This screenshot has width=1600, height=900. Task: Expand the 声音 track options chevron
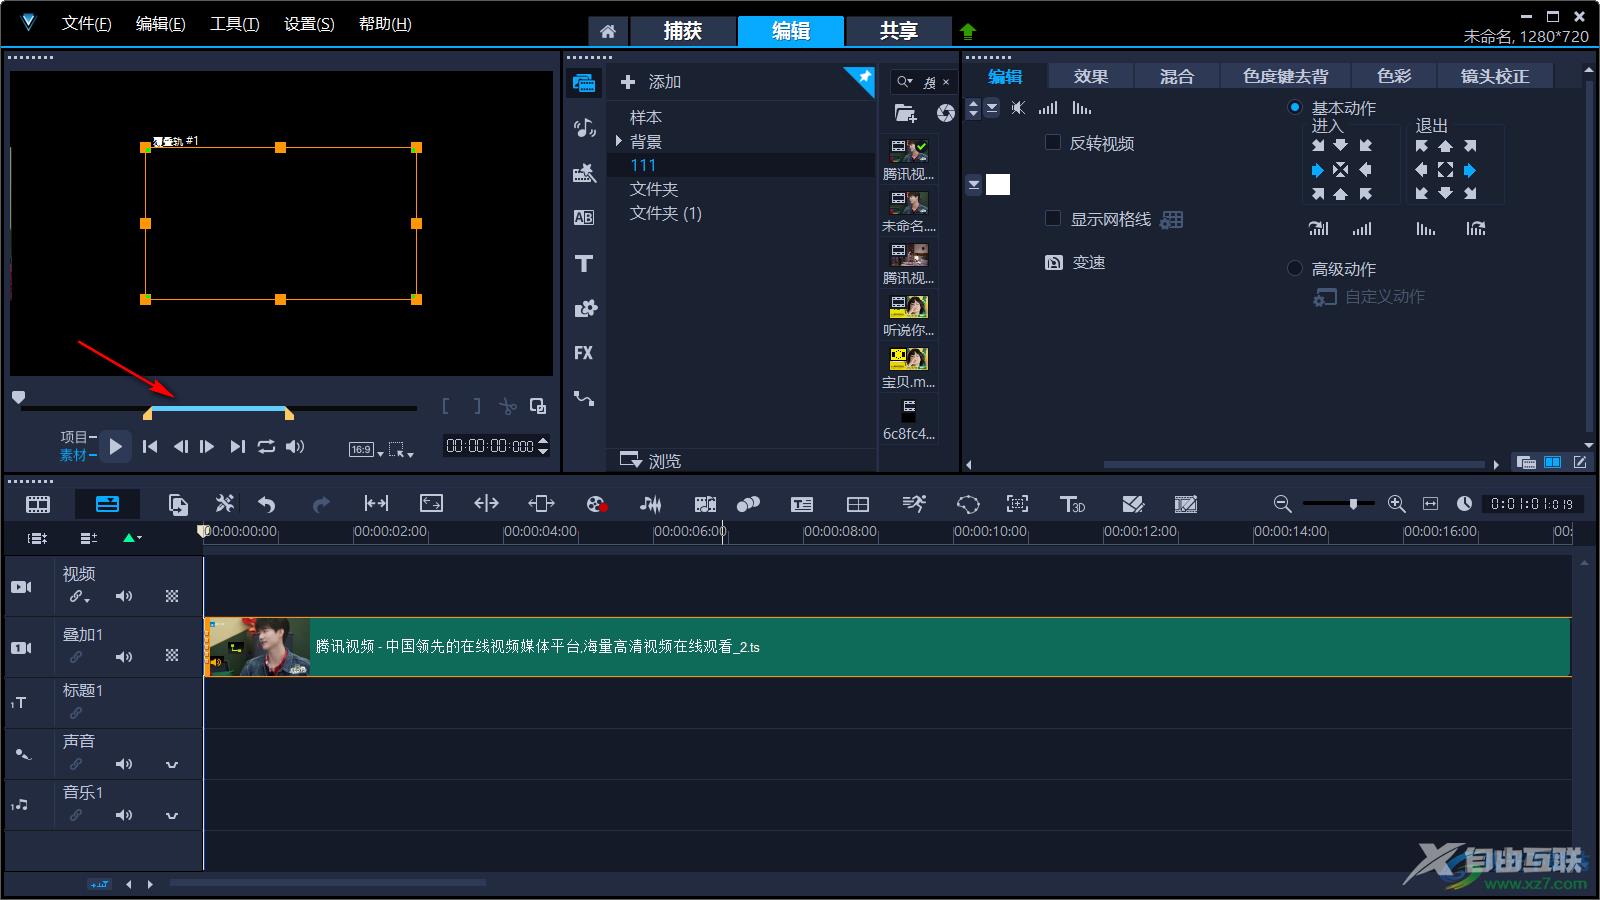point(172,765)
